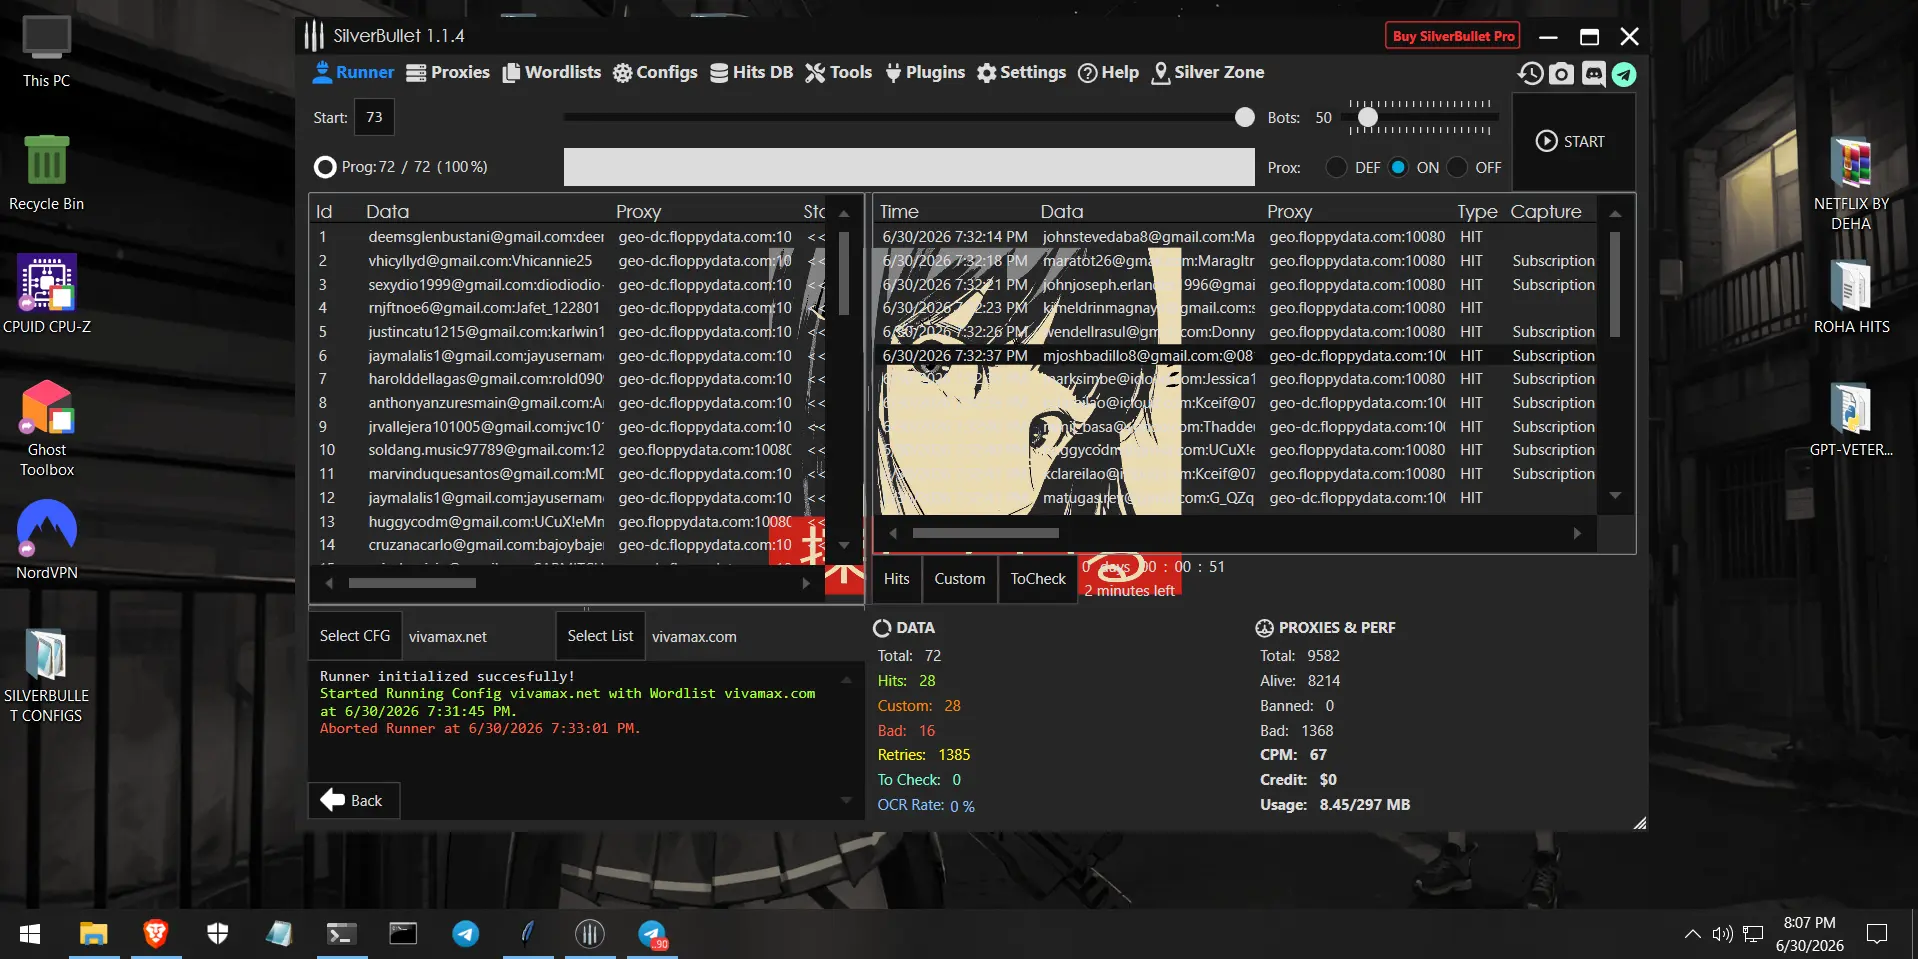Open the Hits DB section
The width and height of the screenshot is (1918, 959).
pyautogui.click(x=751, y=72)
